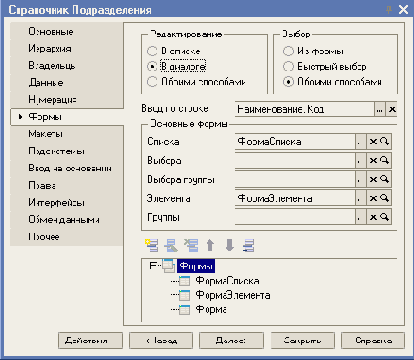Collapse the Формы tree node

153,266
